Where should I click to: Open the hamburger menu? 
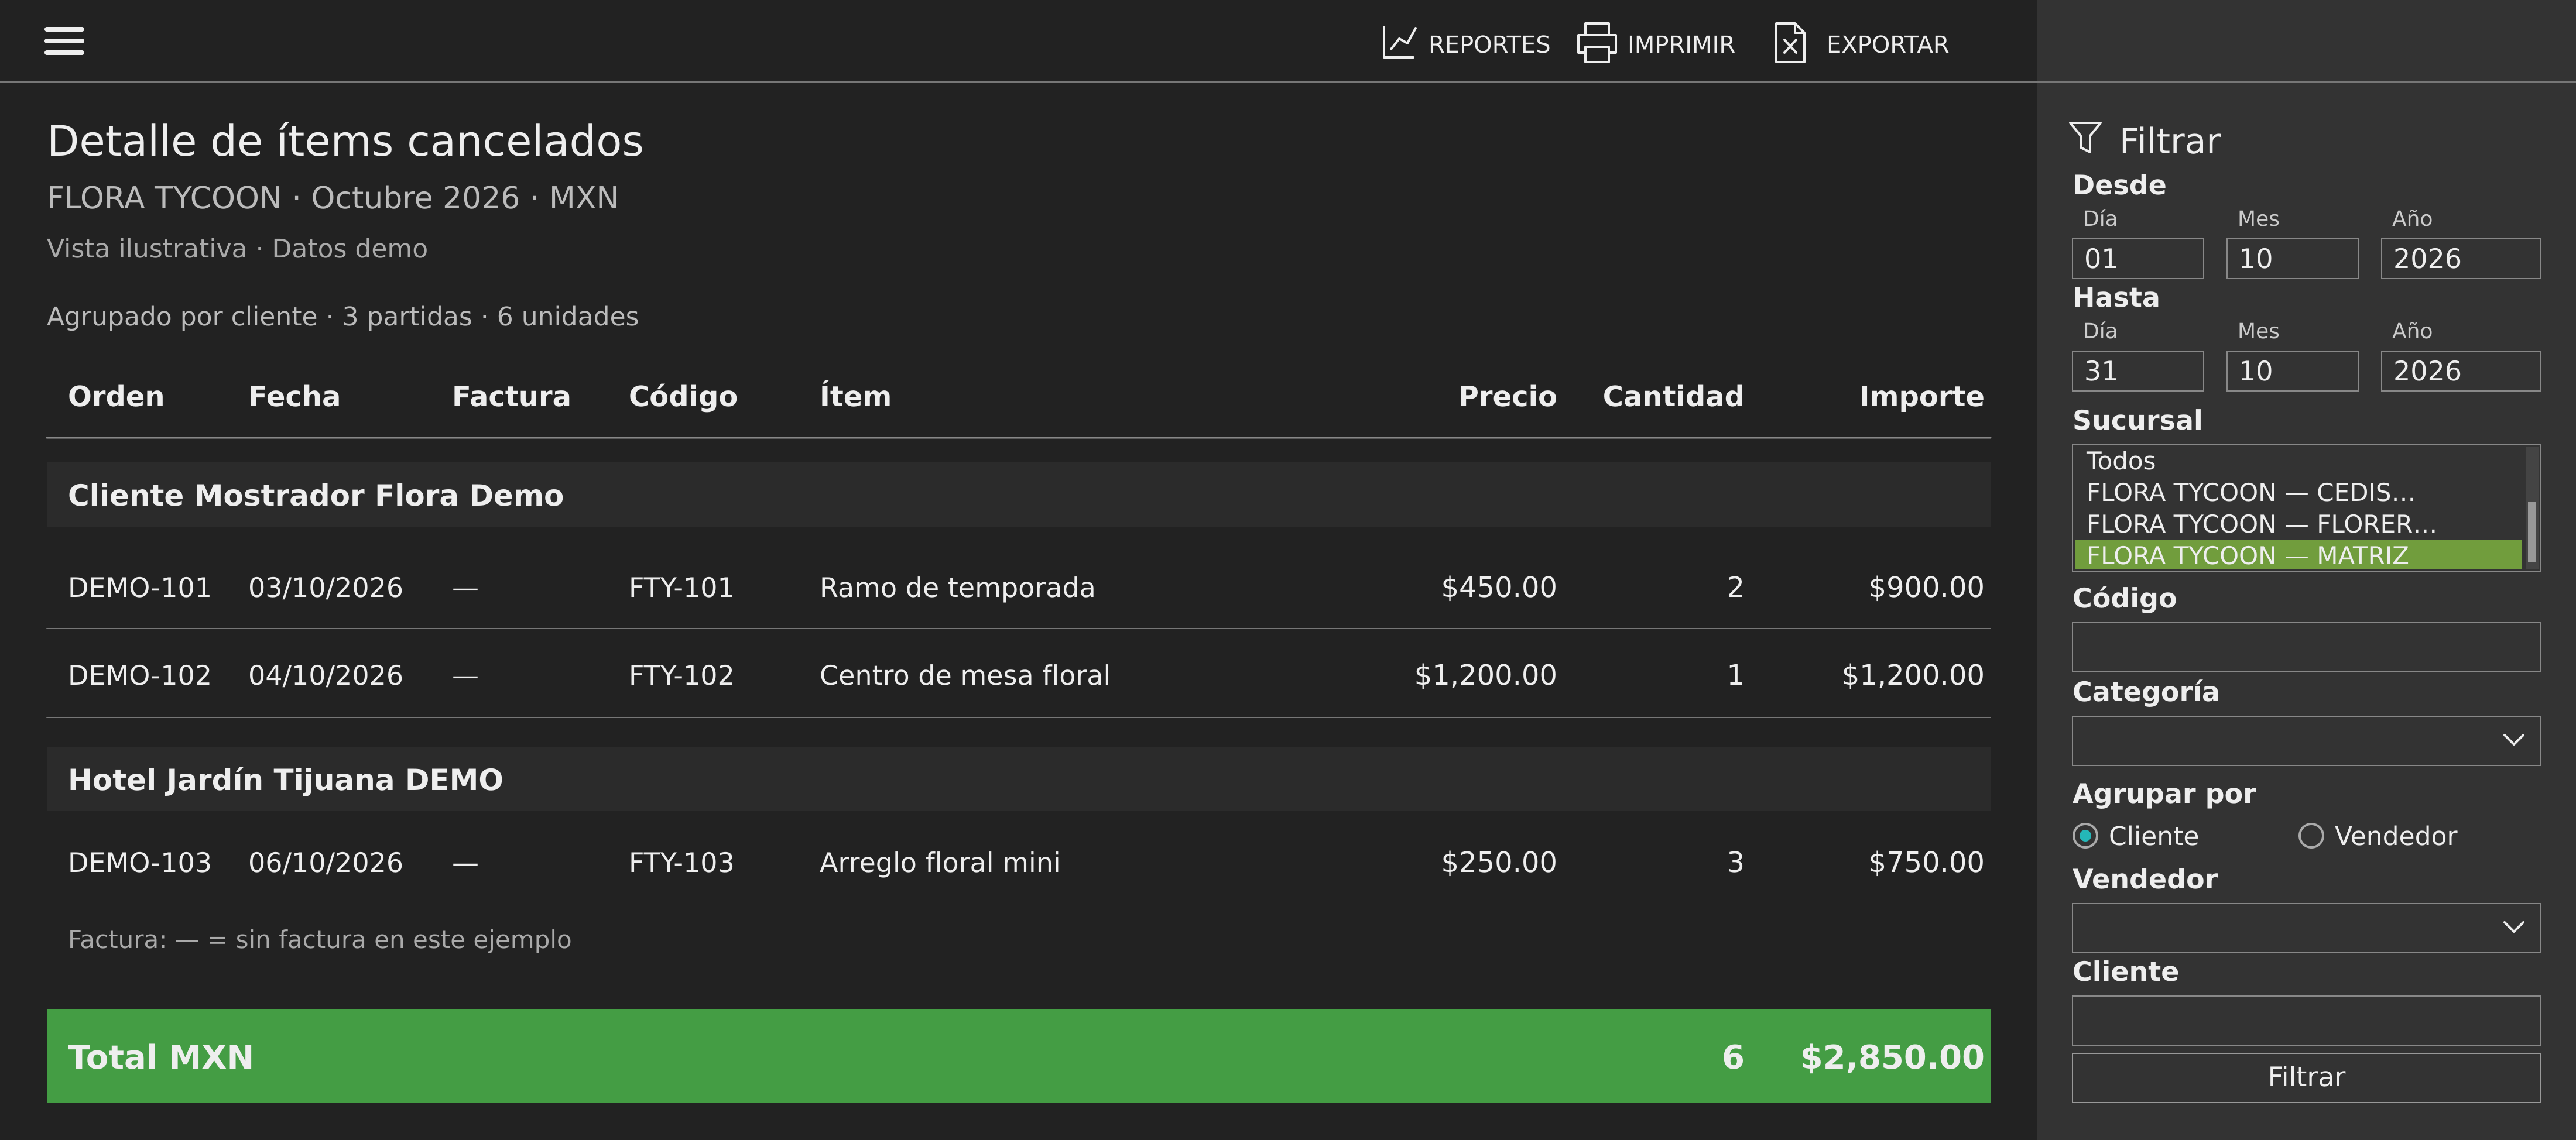[64, 41]
